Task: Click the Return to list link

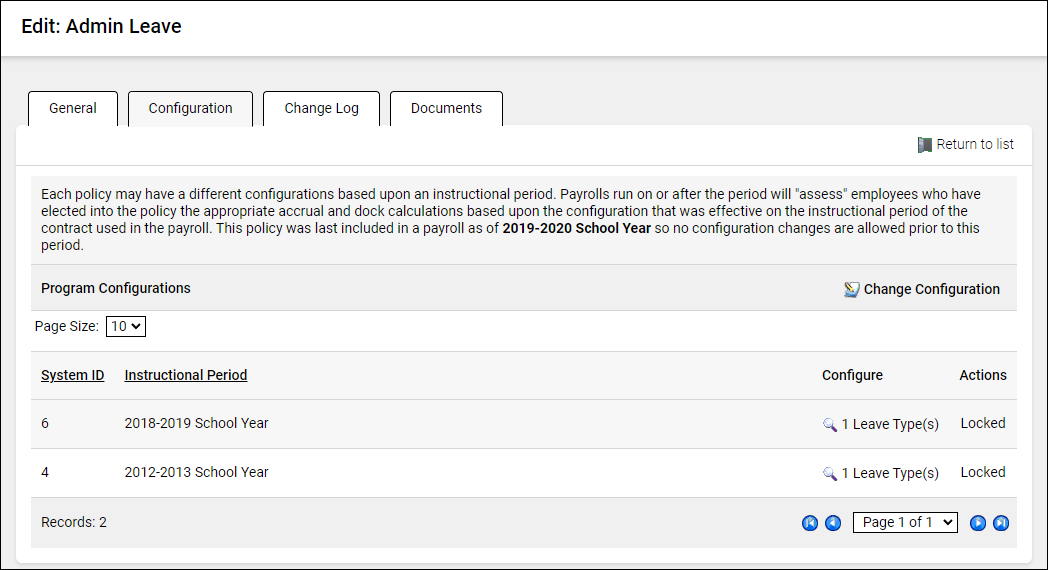Action: click(975, 145)
